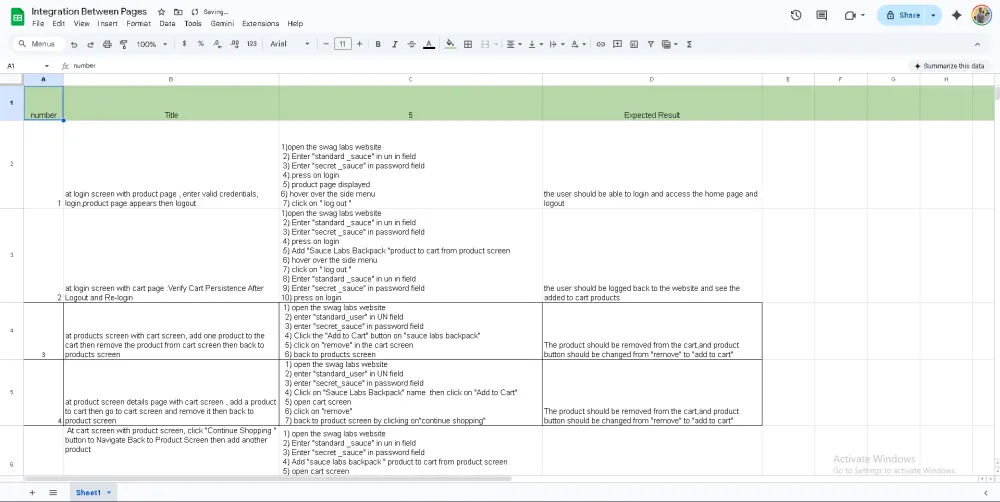Format as currency with the dollar icon

coord(184,44)
